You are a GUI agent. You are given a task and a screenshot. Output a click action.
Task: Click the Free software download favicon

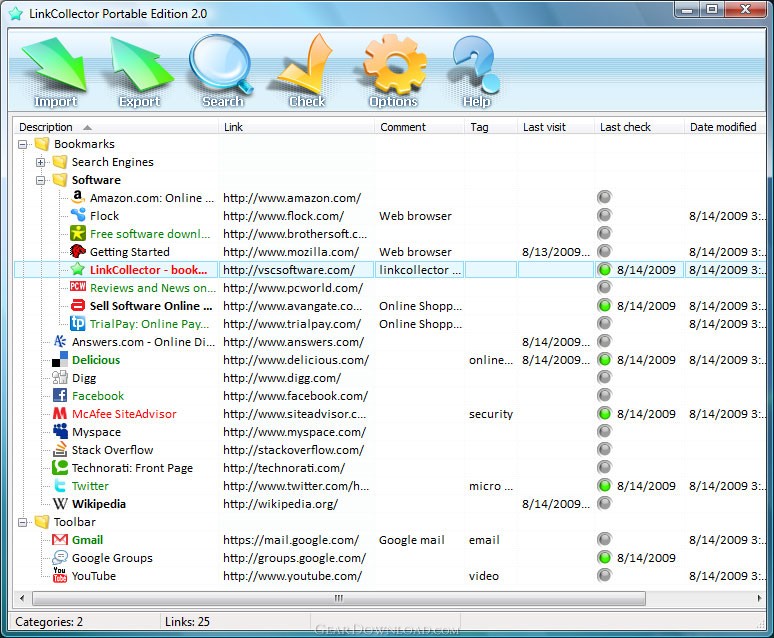(77, 233)
